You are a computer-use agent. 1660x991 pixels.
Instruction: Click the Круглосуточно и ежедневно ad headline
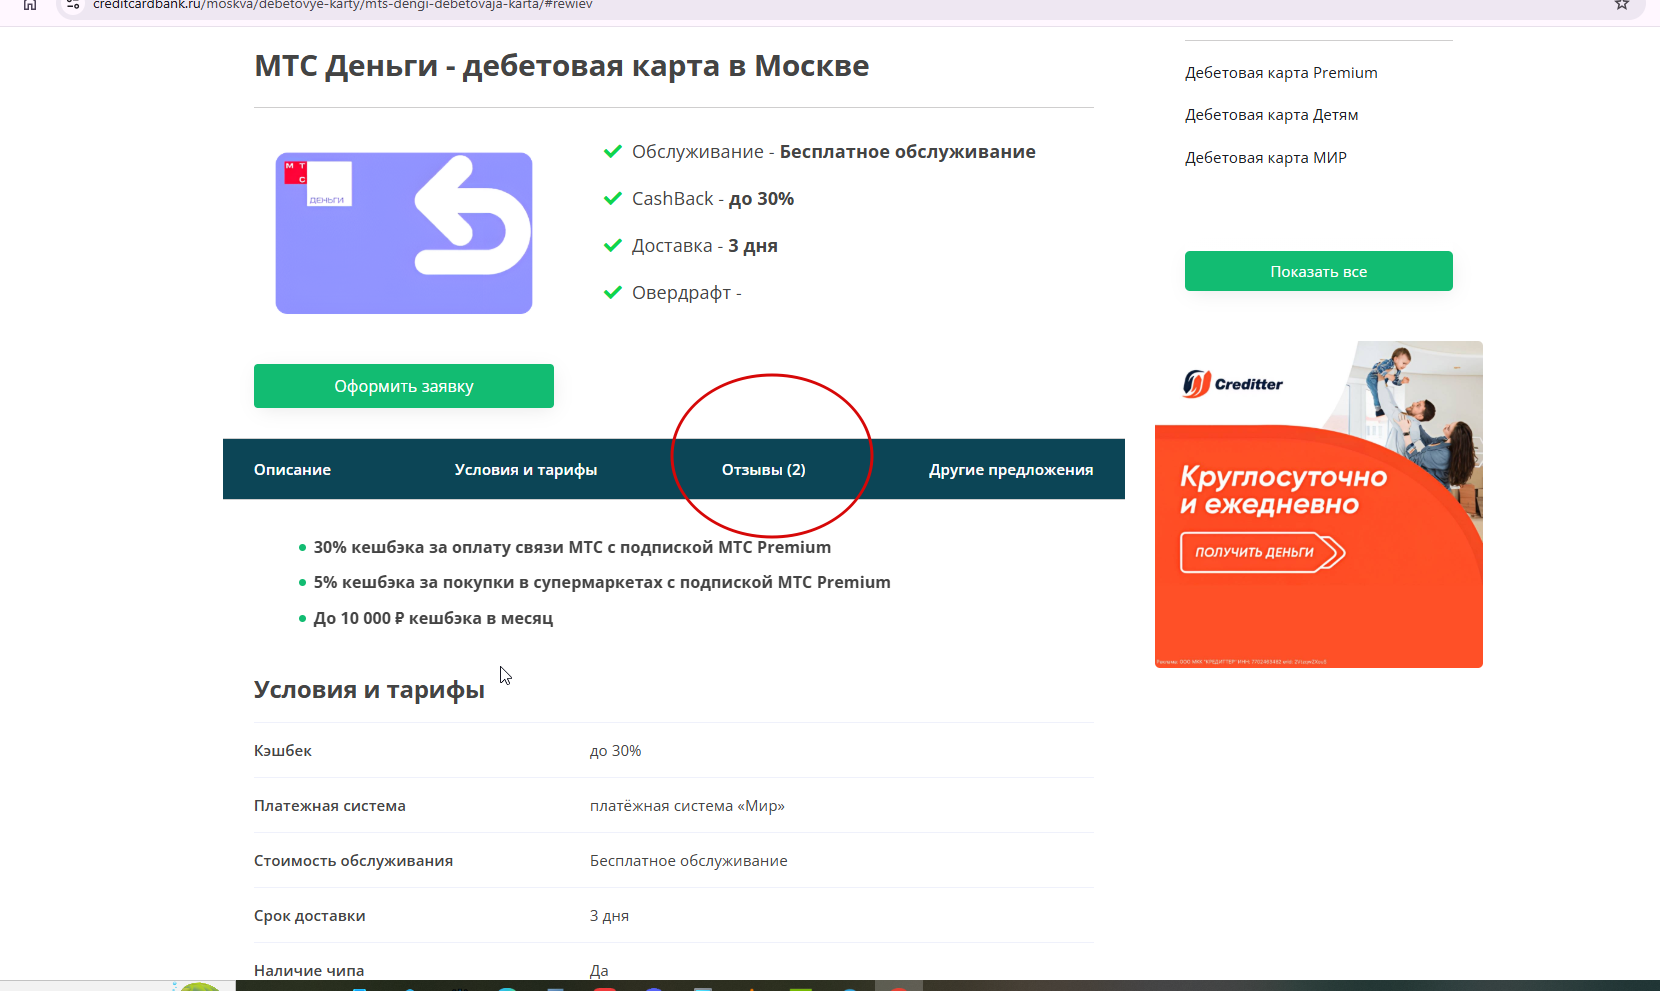point(1284,490)
